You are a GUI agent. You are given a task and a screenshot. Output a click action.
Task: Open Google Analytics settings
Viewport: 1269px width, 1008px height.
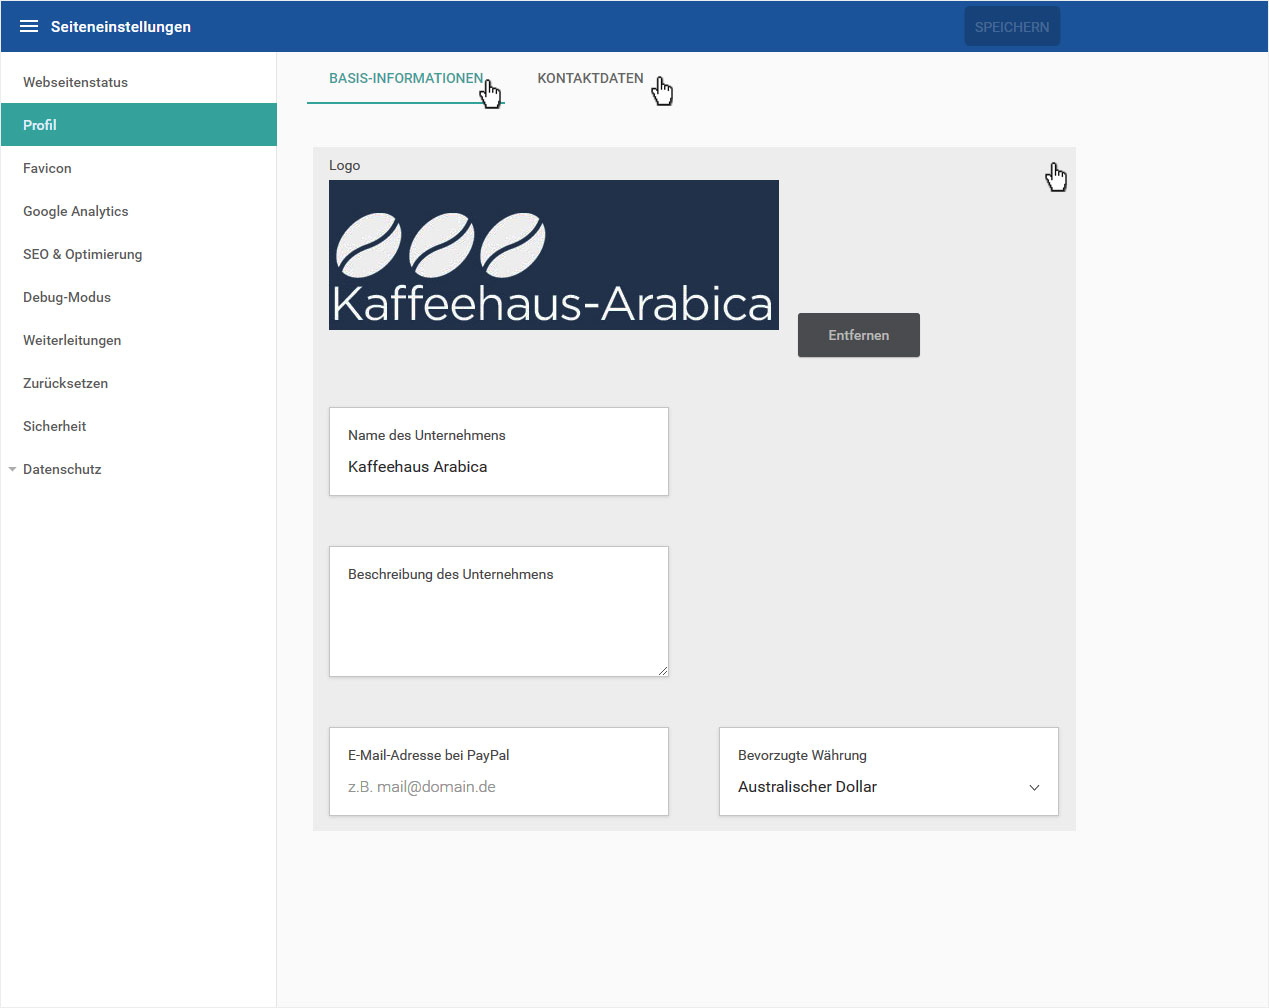pos(139,211)
